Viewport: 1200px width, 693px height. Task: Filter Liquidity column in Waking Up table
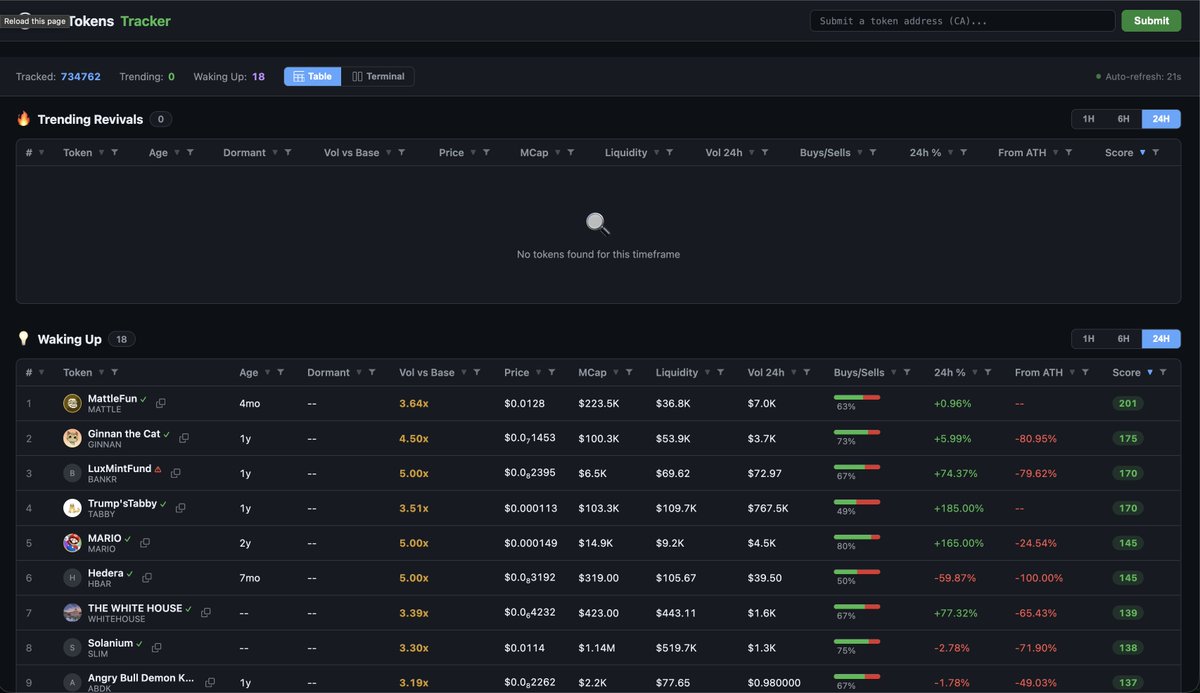tap(722, 373)
